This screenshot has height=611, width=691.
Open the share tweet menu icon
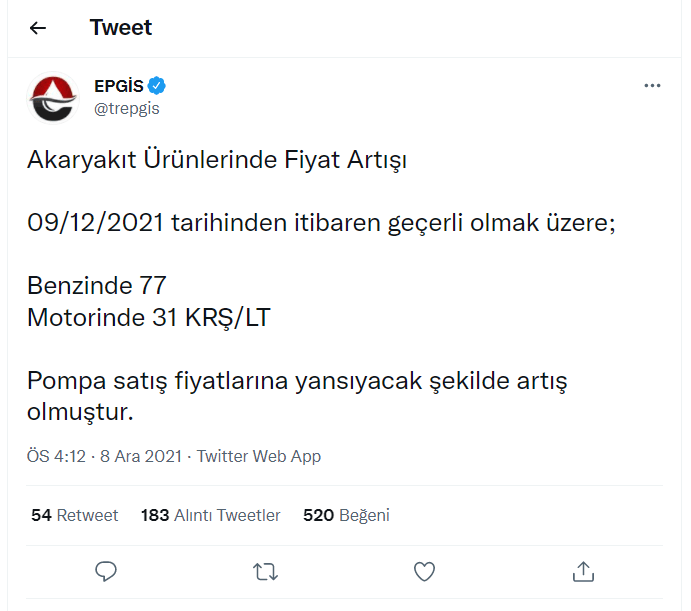coord(584,571)
